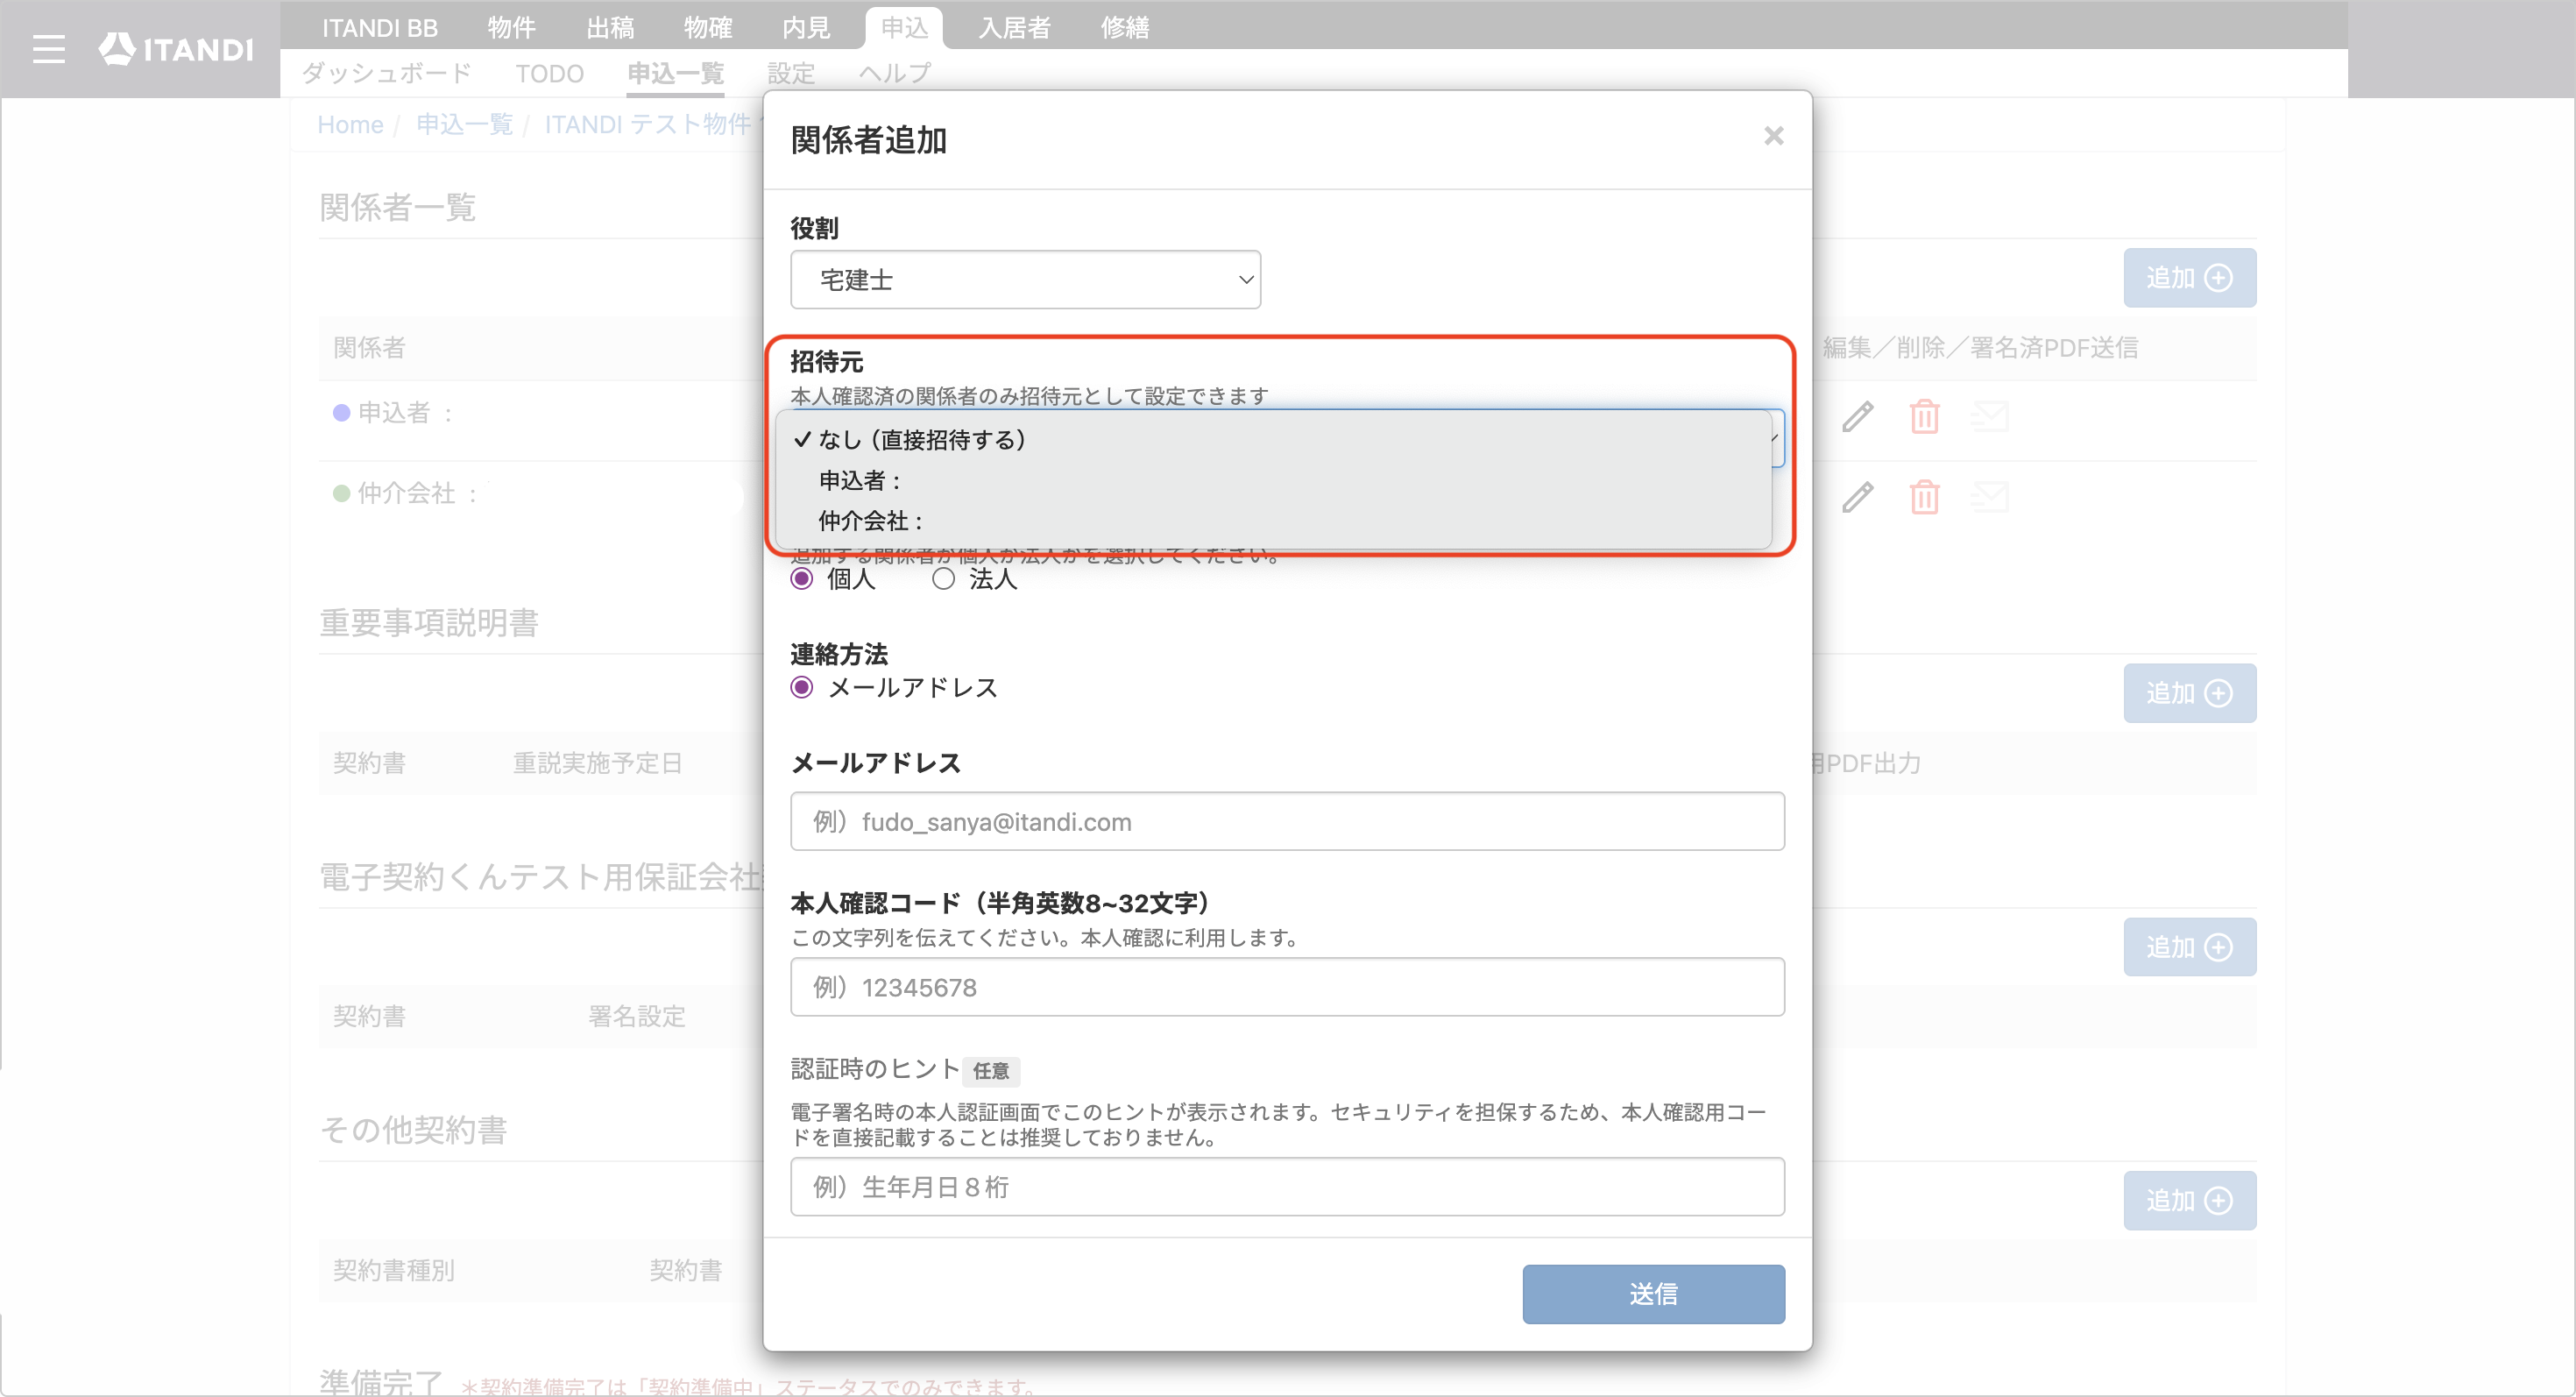Select なし（直接招待する）option
This screenshot has width=2576, height=1397.
1272,440
